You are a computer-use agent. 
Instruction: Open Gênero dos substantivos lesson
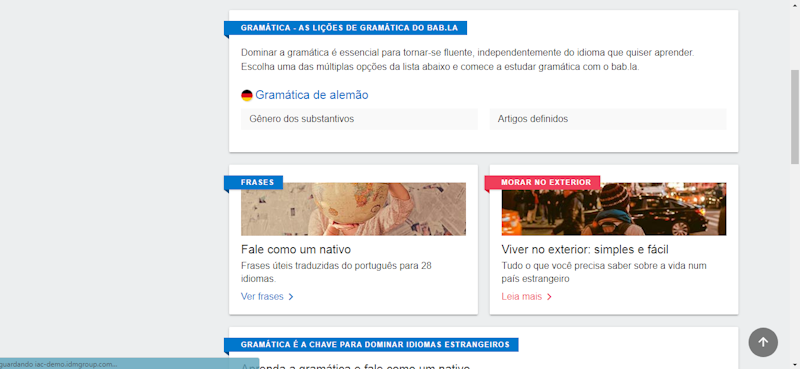(x=359, y=119)
